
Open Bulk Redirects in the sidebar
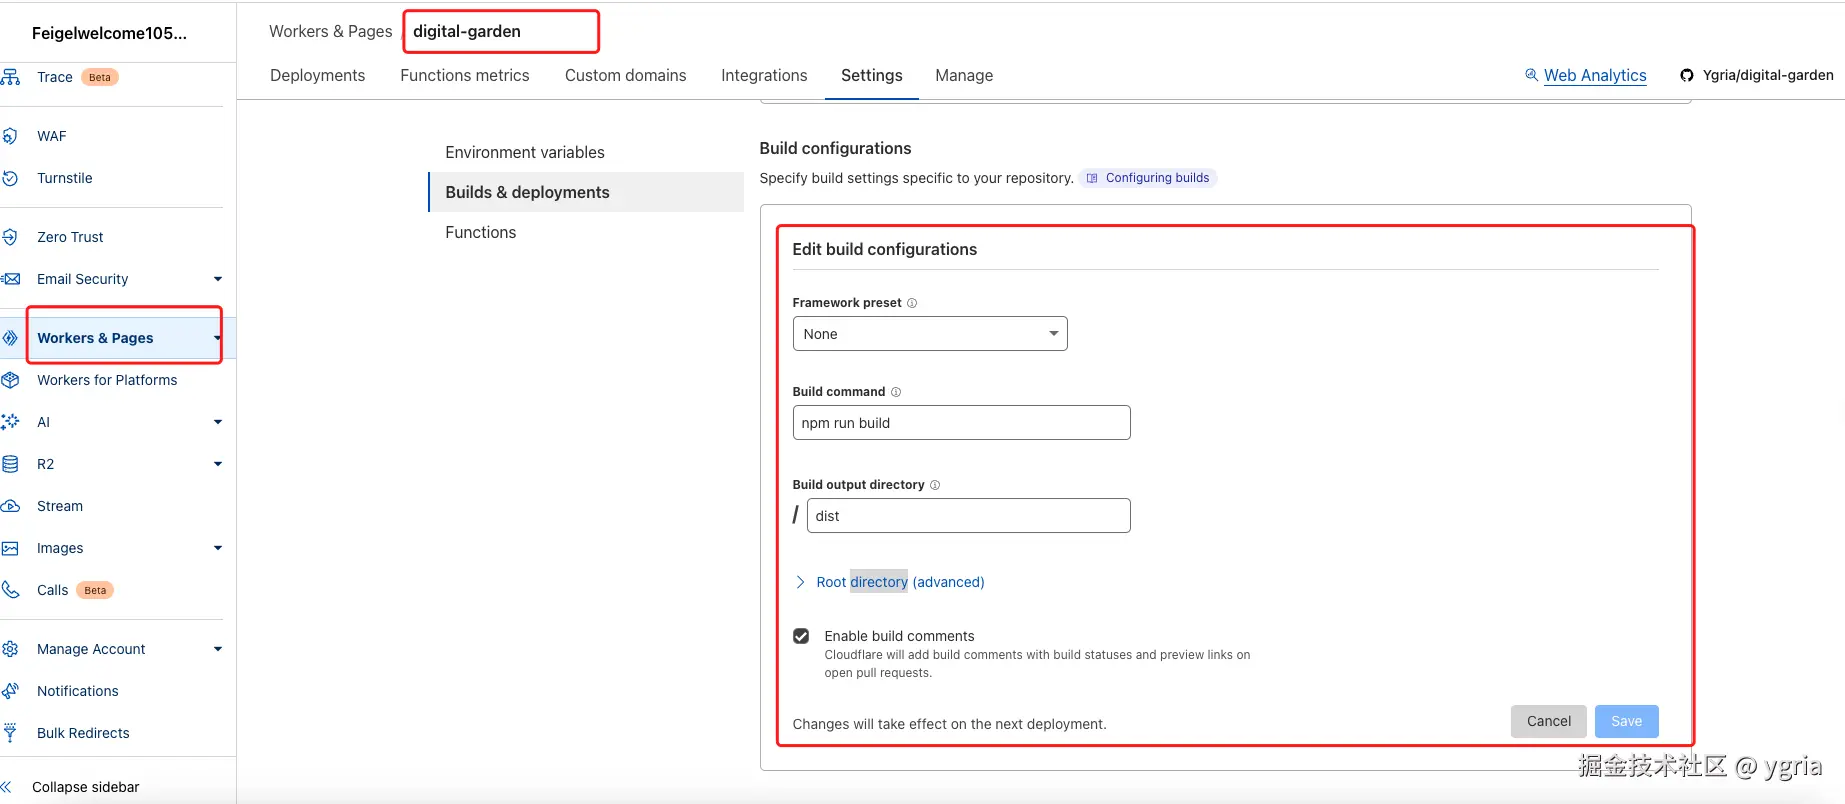[83, 733]
